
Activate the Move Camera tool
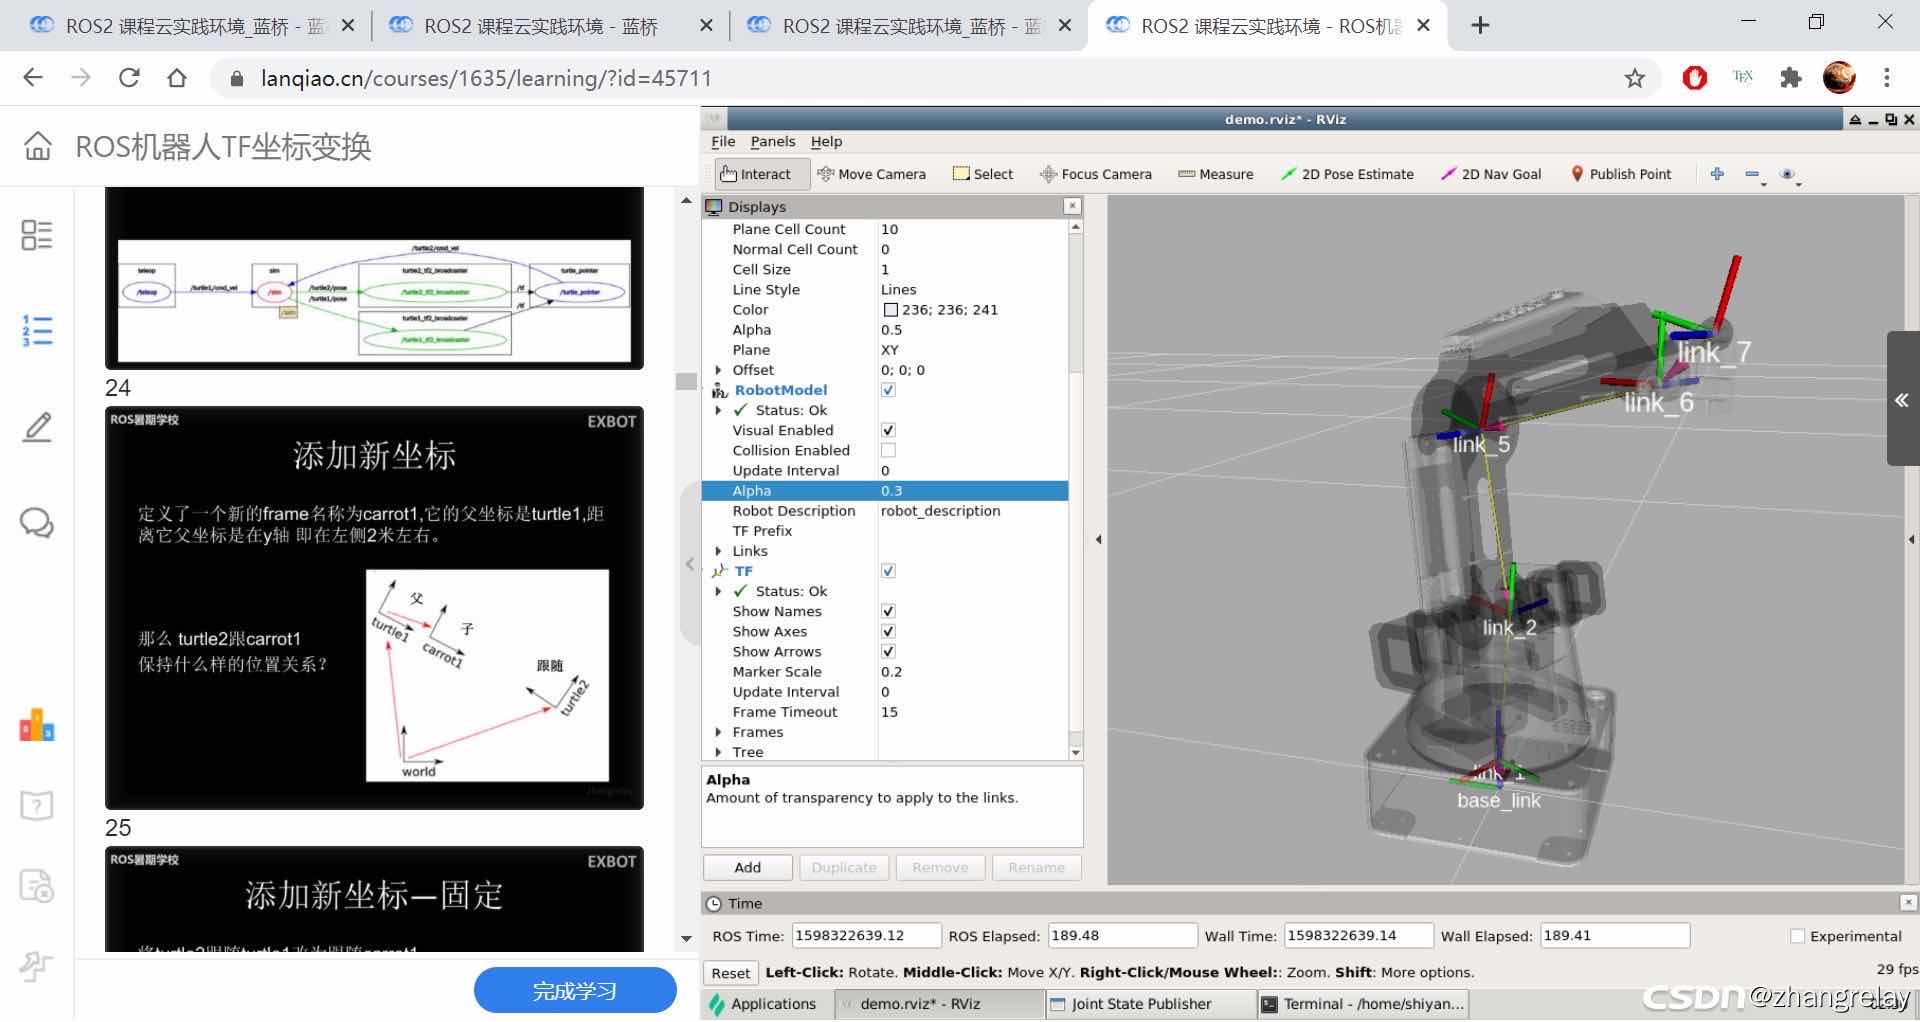pos(871,174)
